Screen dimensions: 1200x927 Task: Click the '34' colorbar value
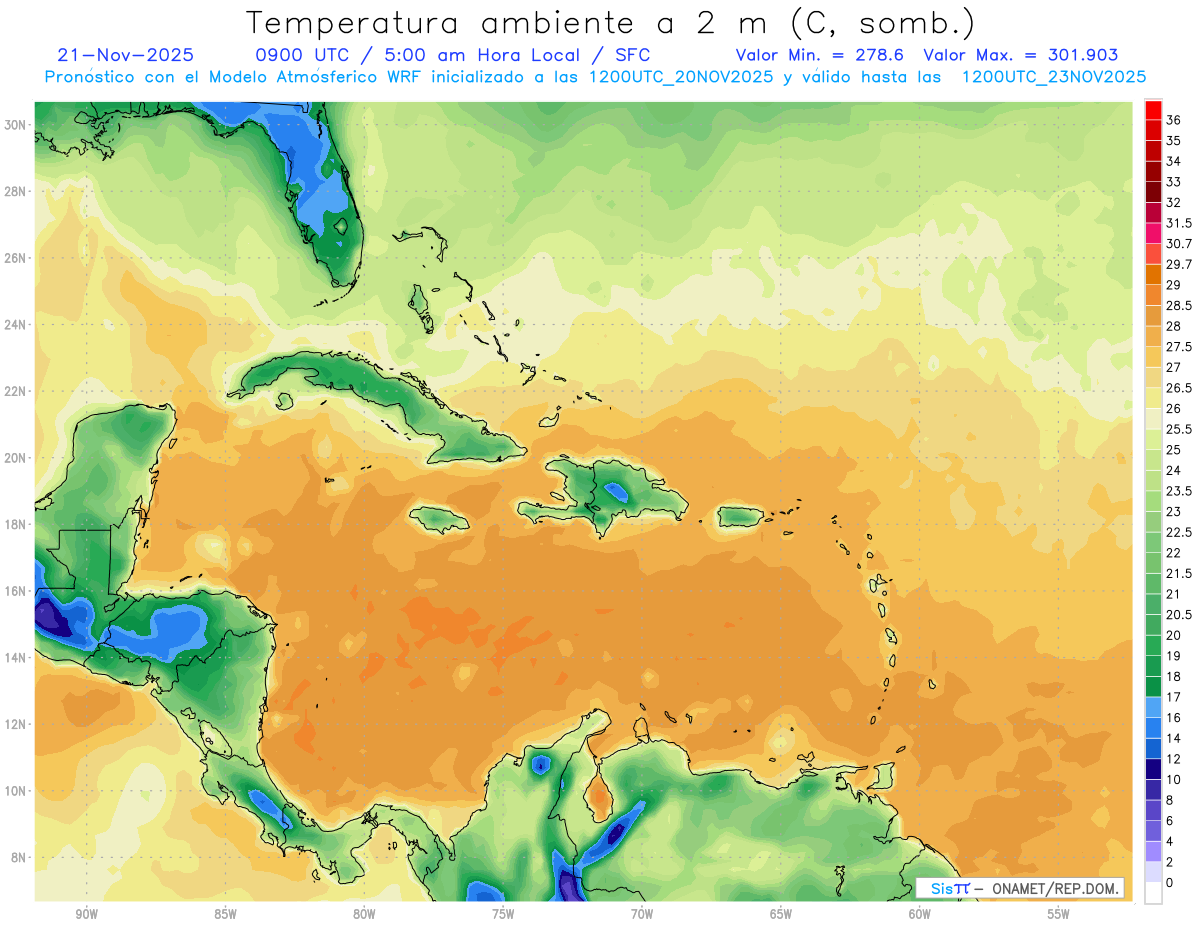(x=1173, y=162)
